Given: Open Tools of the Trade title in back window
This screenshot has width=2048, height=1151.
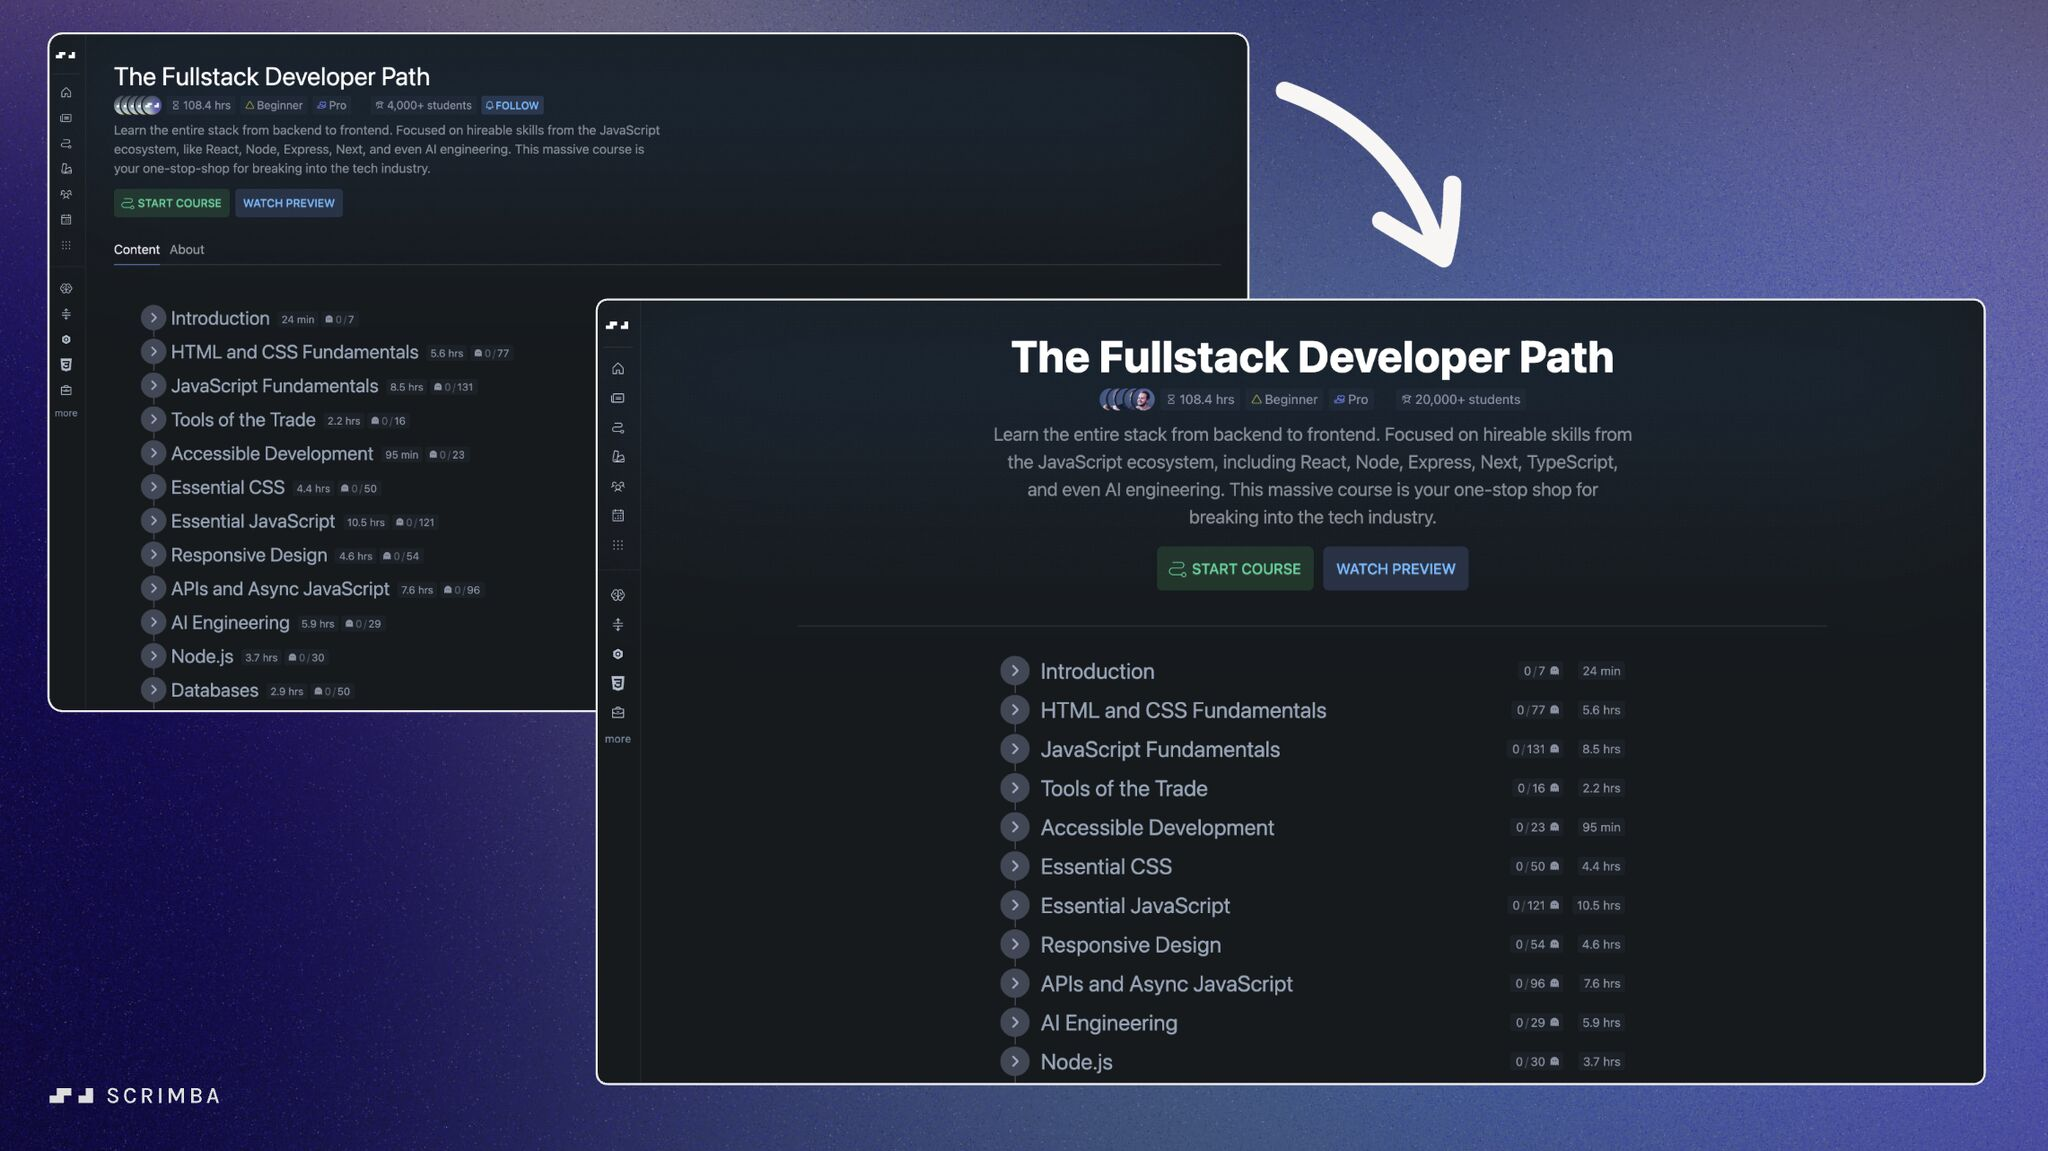Looking at the screenshot, I should point(243,420).
